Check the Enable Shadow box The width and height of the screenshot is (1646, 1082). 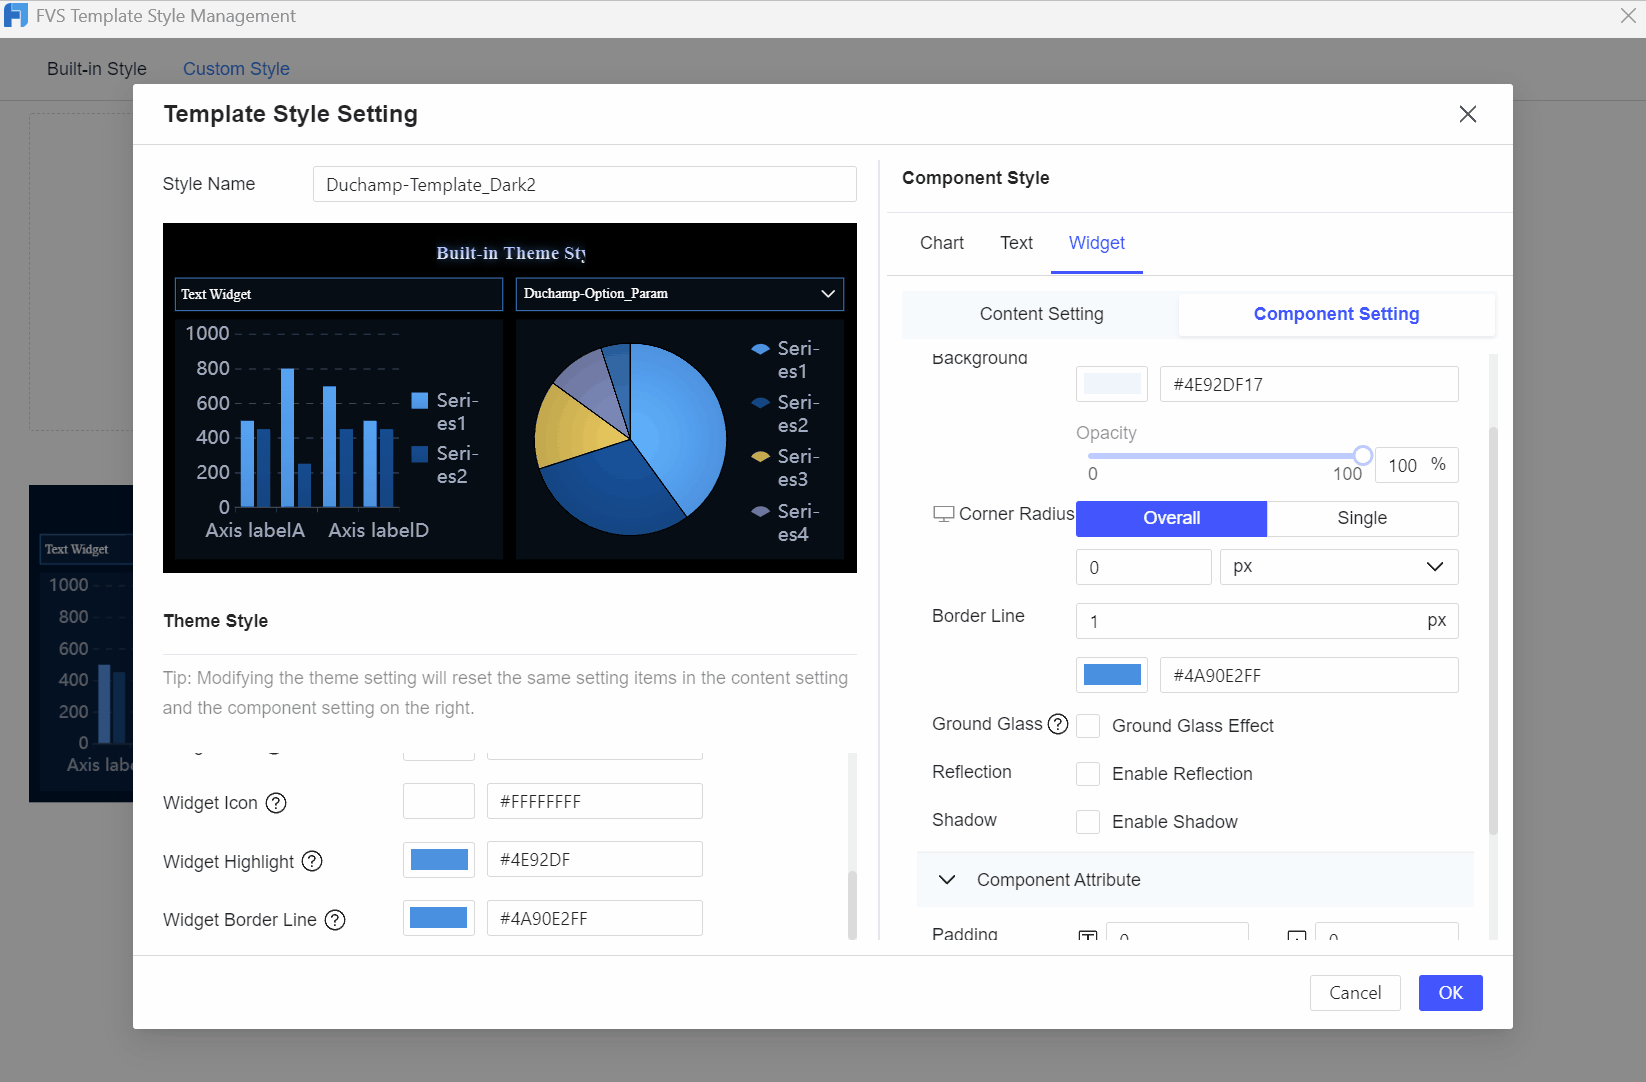click(x=1088, y=822)
